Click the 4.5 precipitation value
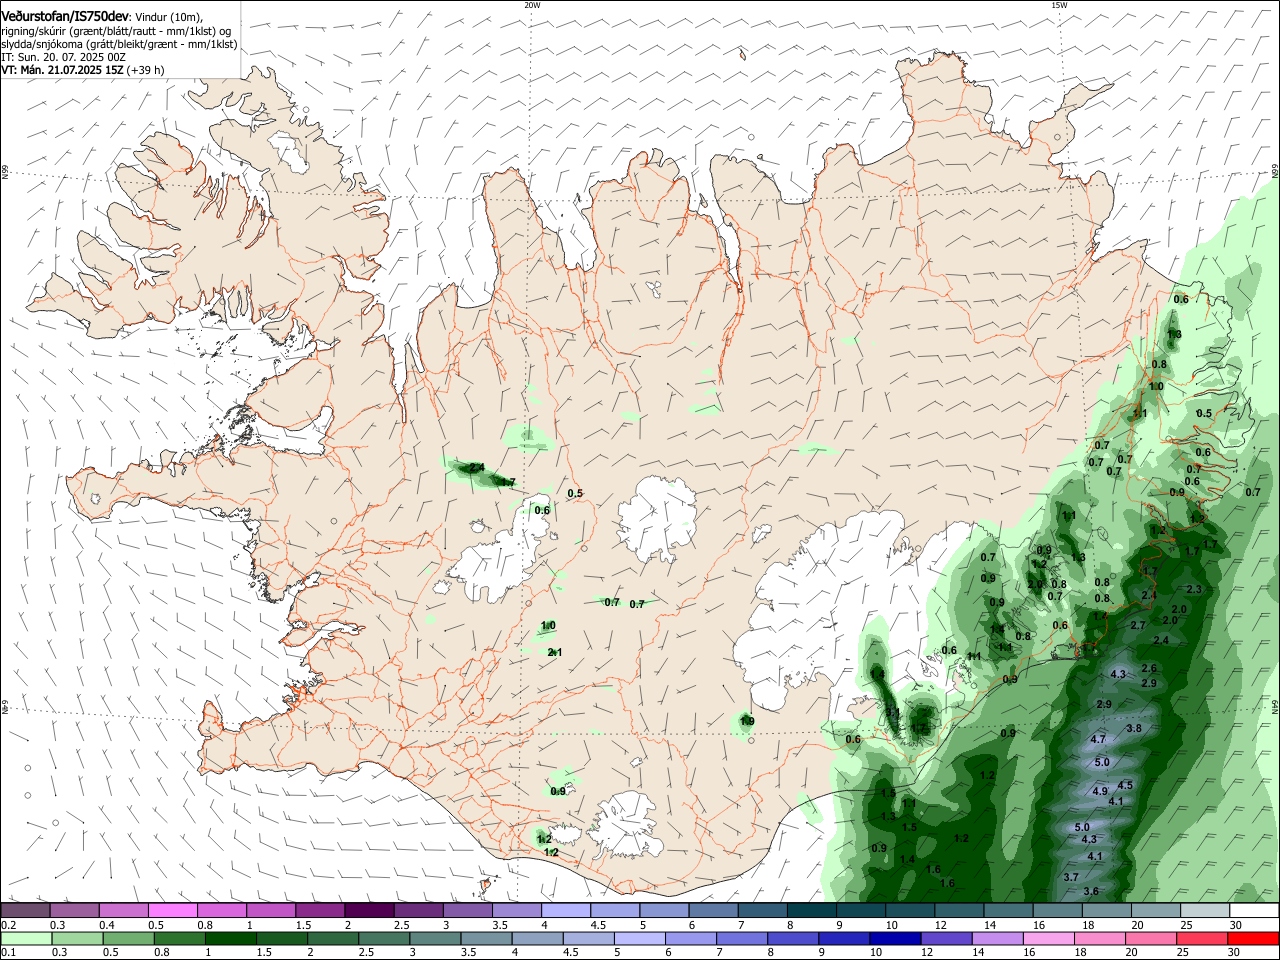The height and width of the screenshot is (960, 1280). click(x=1125, y=785)
